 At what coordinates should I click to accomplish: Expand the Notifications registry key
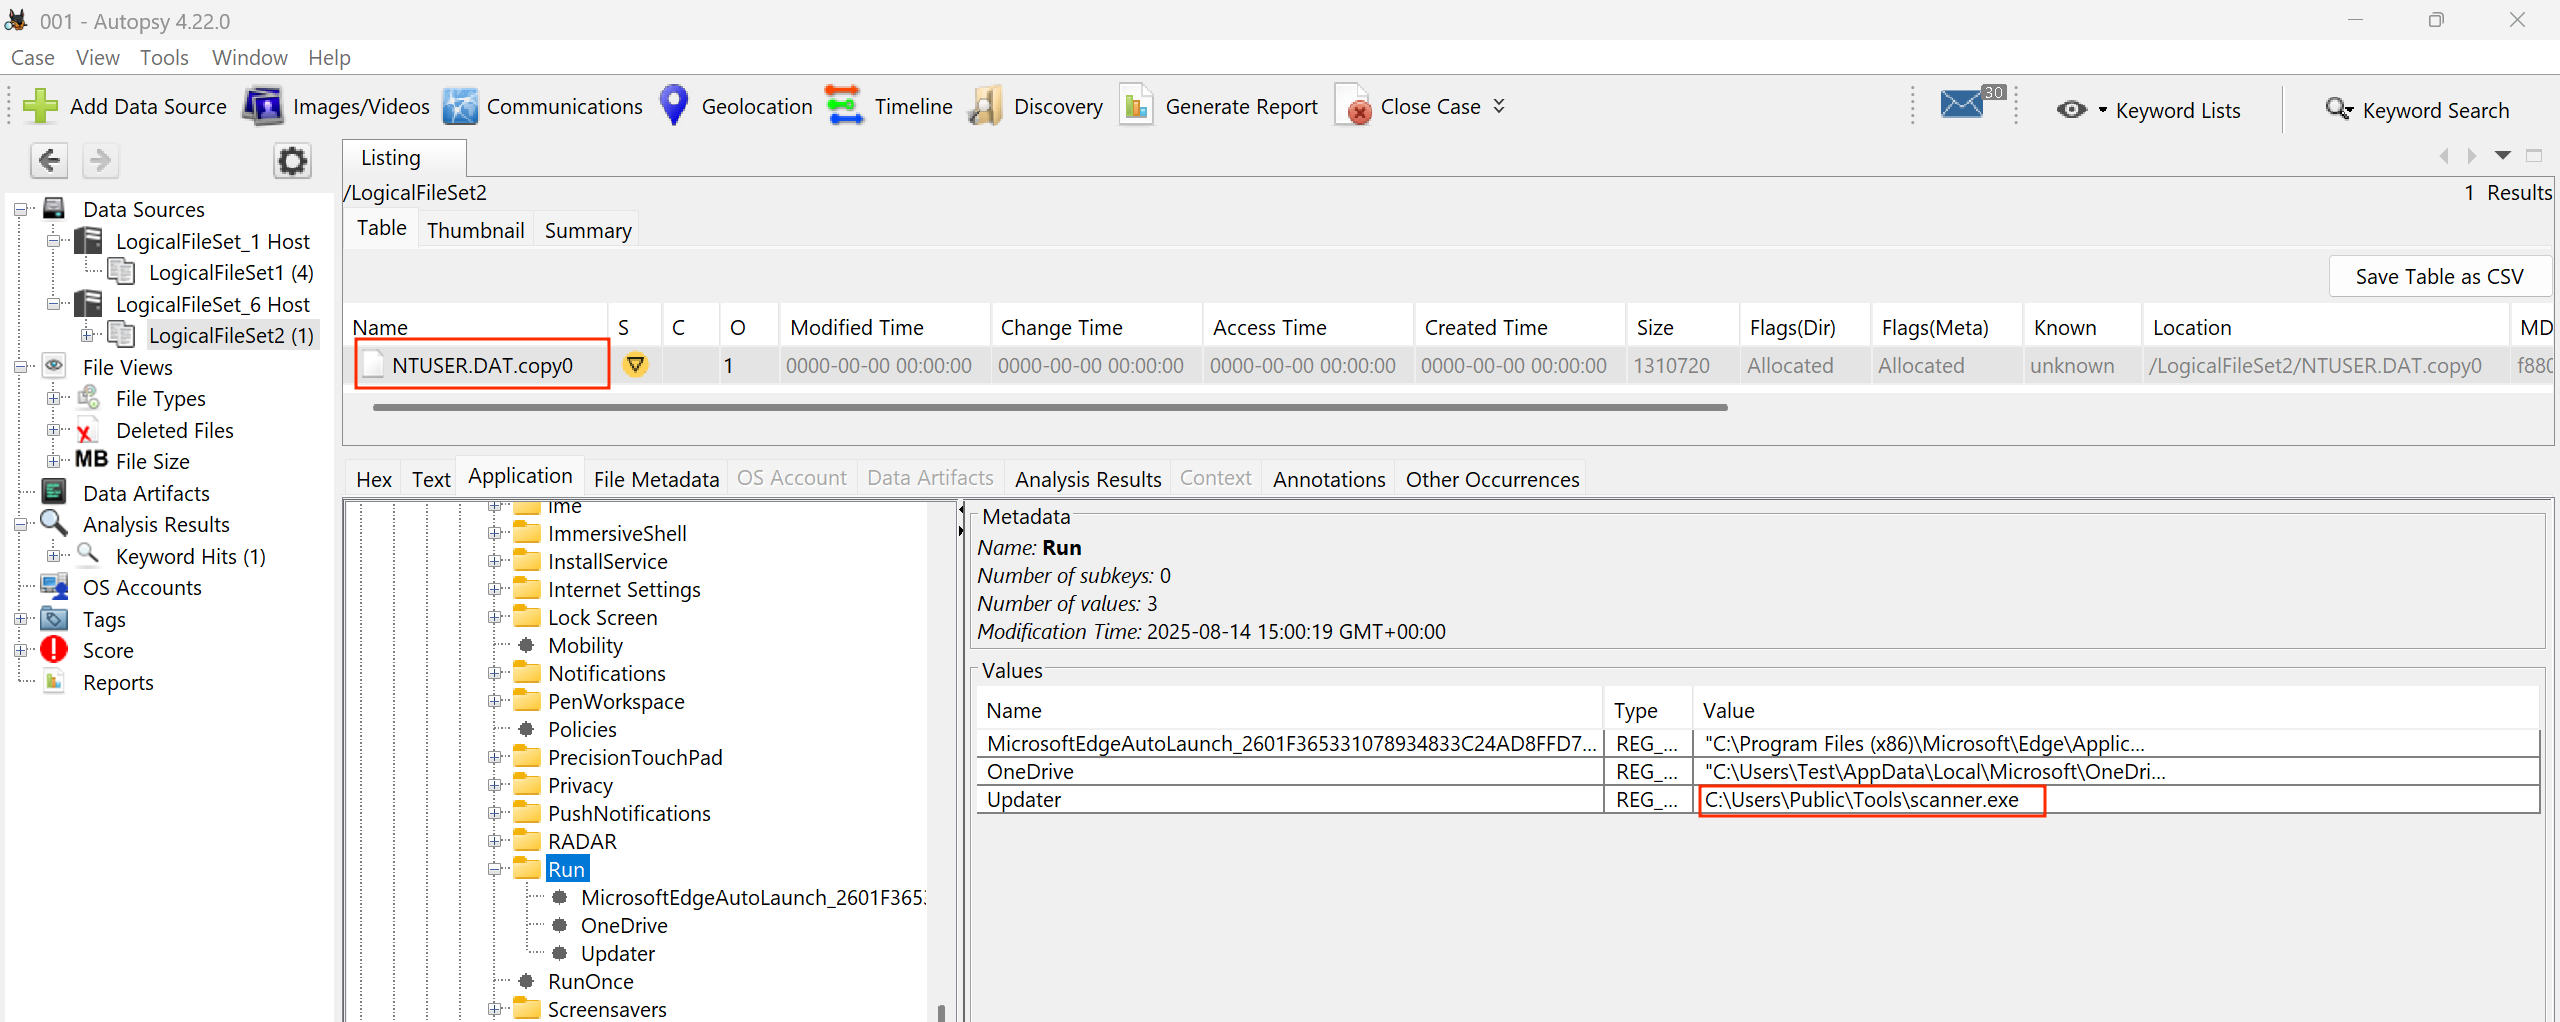494,673
